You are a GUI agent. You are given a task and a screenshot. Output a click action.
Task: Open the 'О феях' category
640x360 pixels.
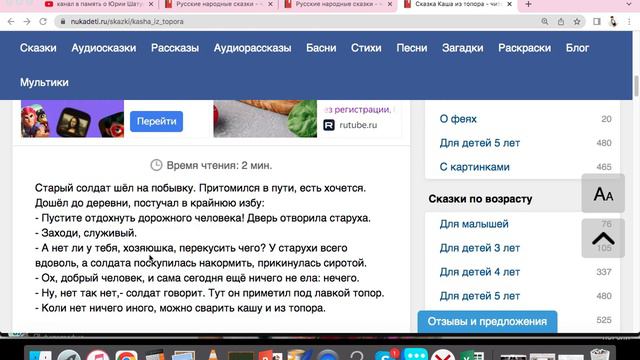point(458,119)
